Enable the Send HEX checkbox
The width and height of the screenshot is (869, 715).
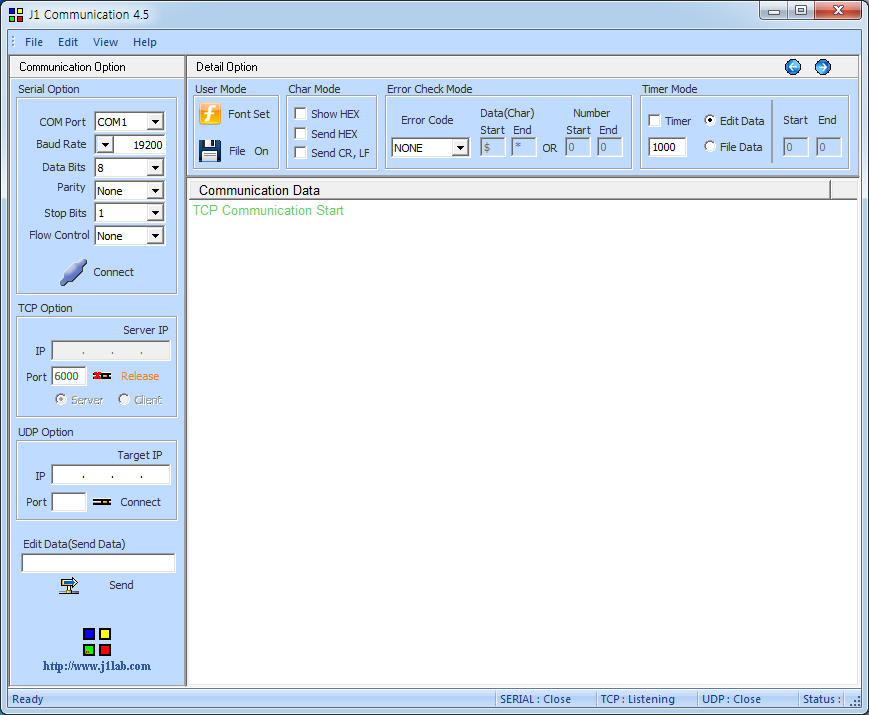[300, 134]
